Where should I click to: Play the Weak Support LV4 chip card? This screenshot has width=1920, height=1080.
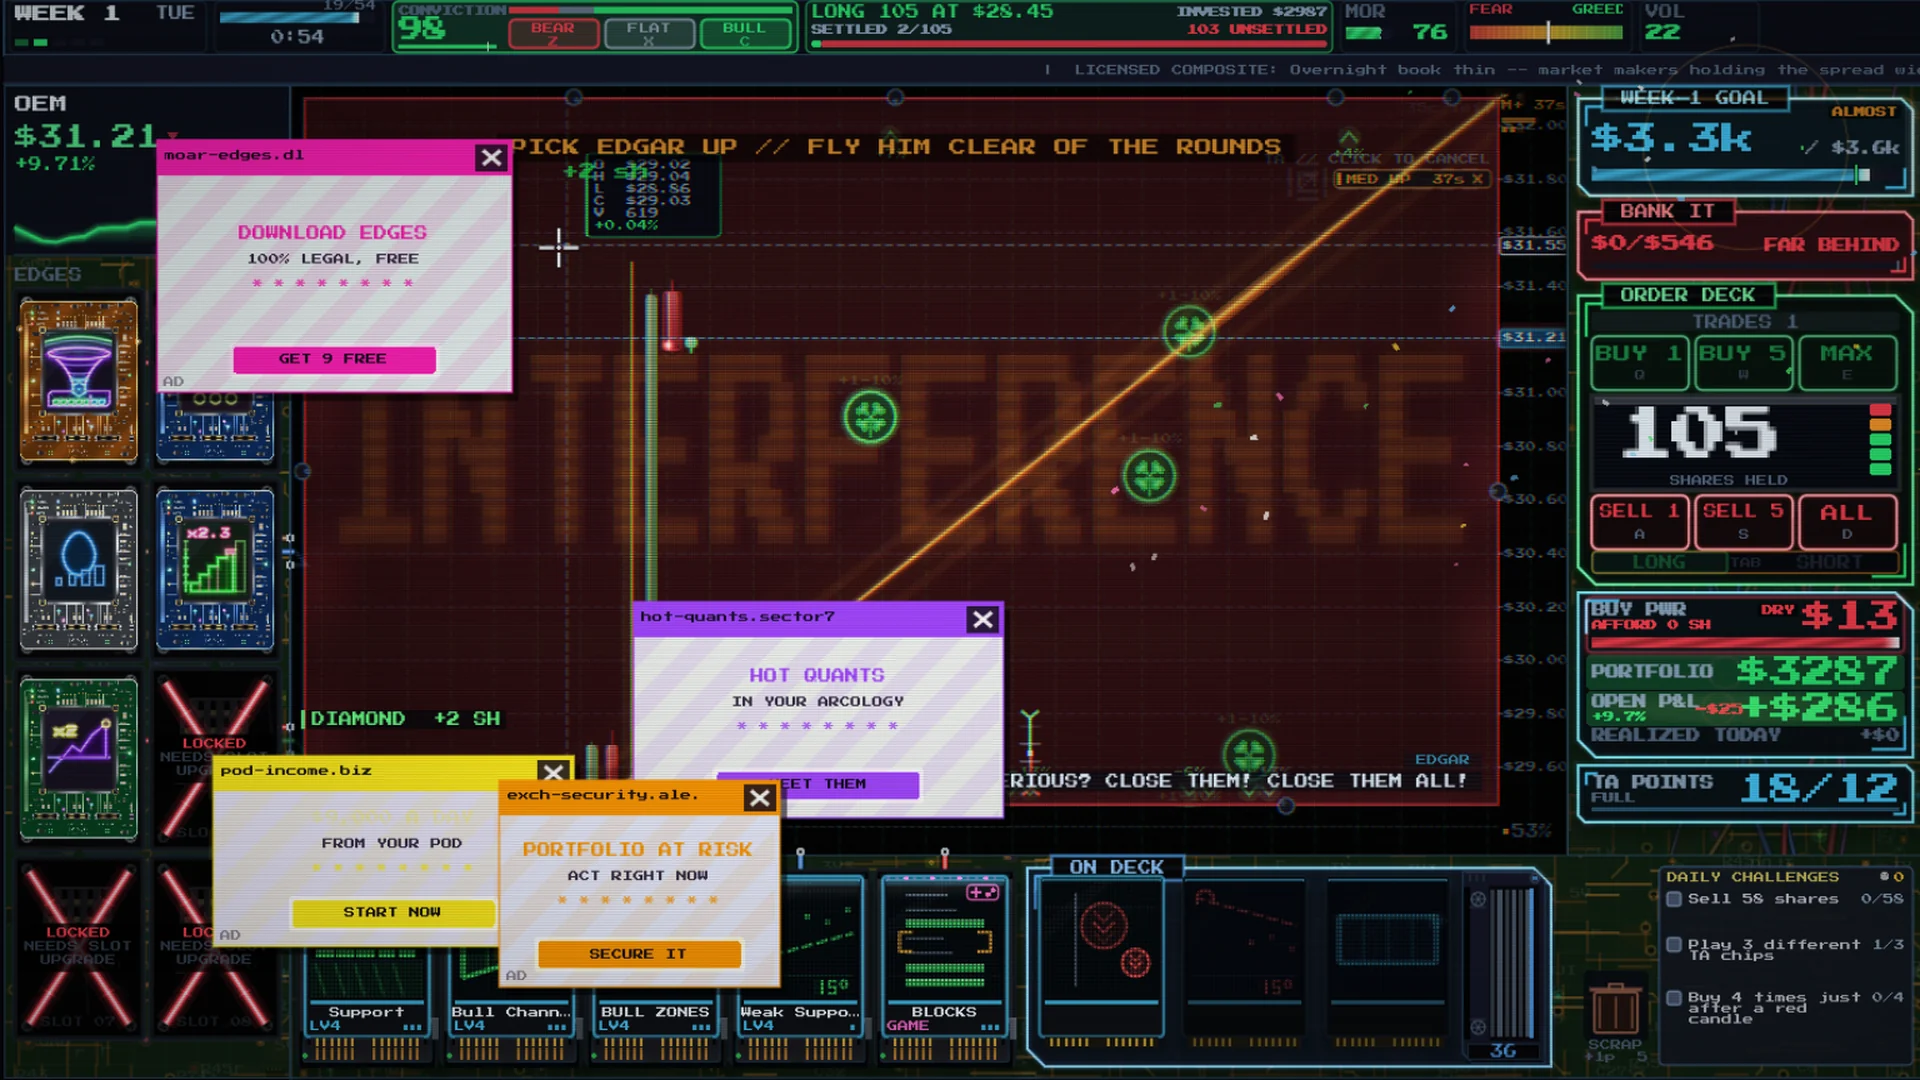[799, 956]
